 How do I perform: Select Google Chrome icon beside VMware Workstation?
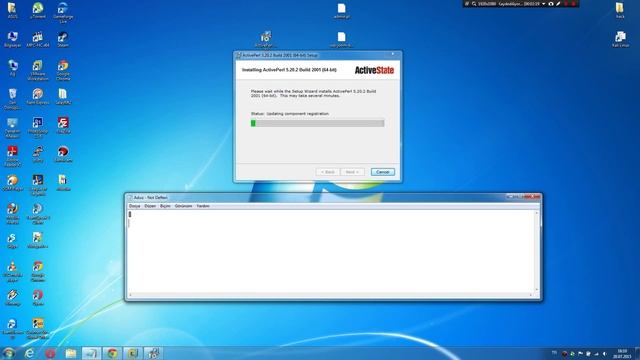point(63,71)
